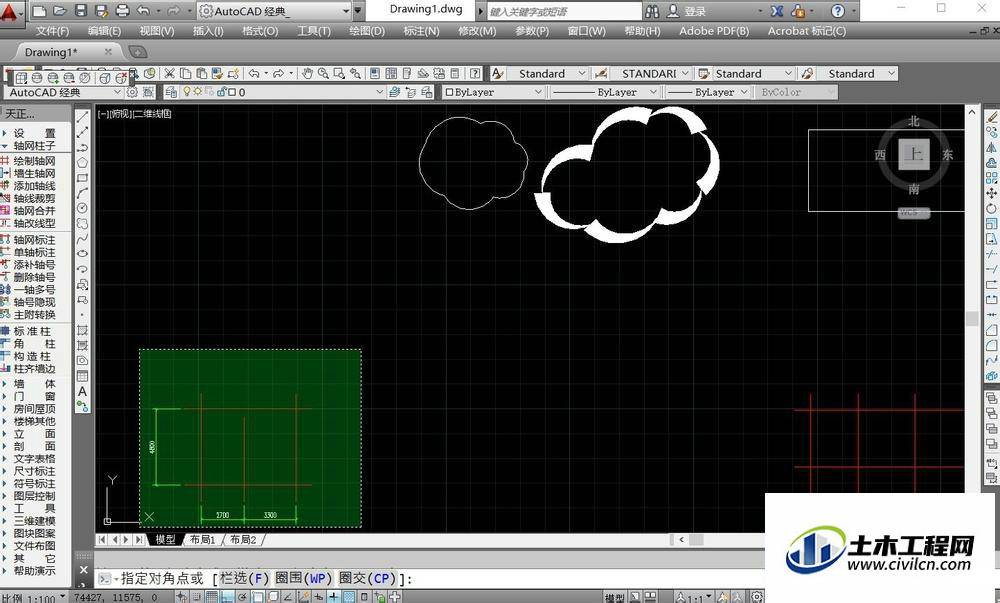Click the Open file folder icon

point(59,11)
